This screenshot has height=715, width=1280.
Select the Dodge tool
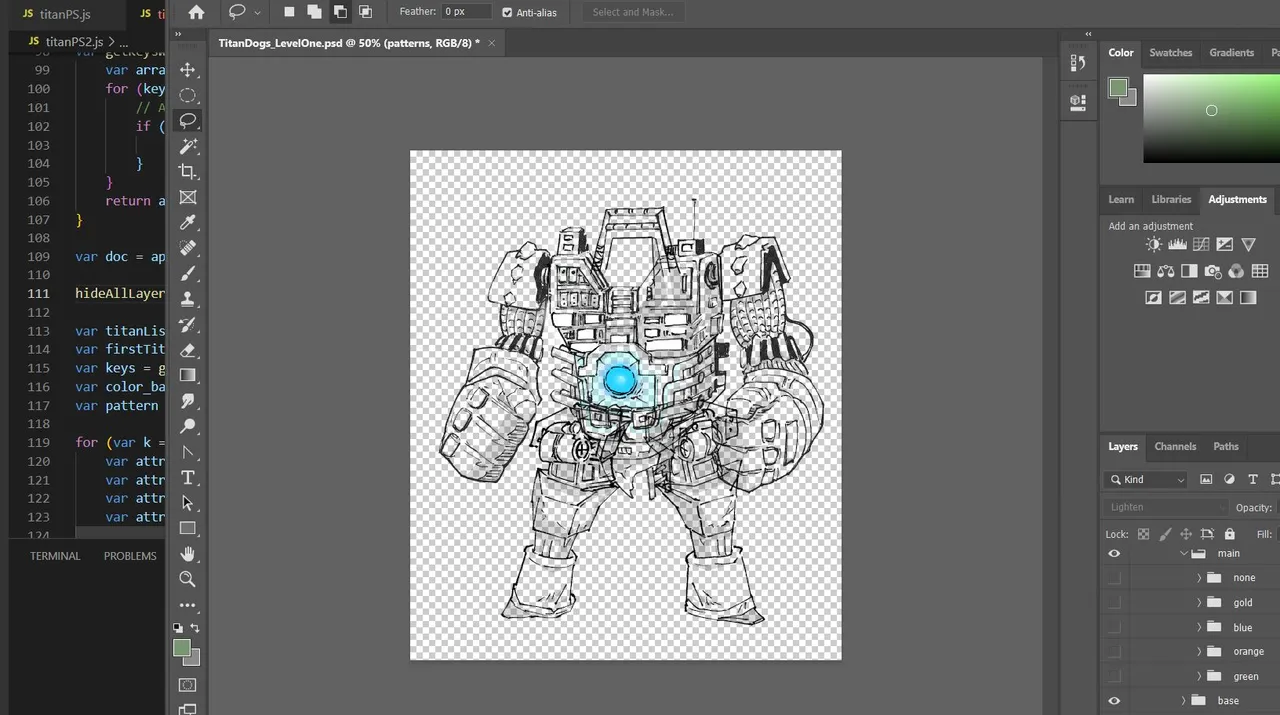tap(187, 426)
